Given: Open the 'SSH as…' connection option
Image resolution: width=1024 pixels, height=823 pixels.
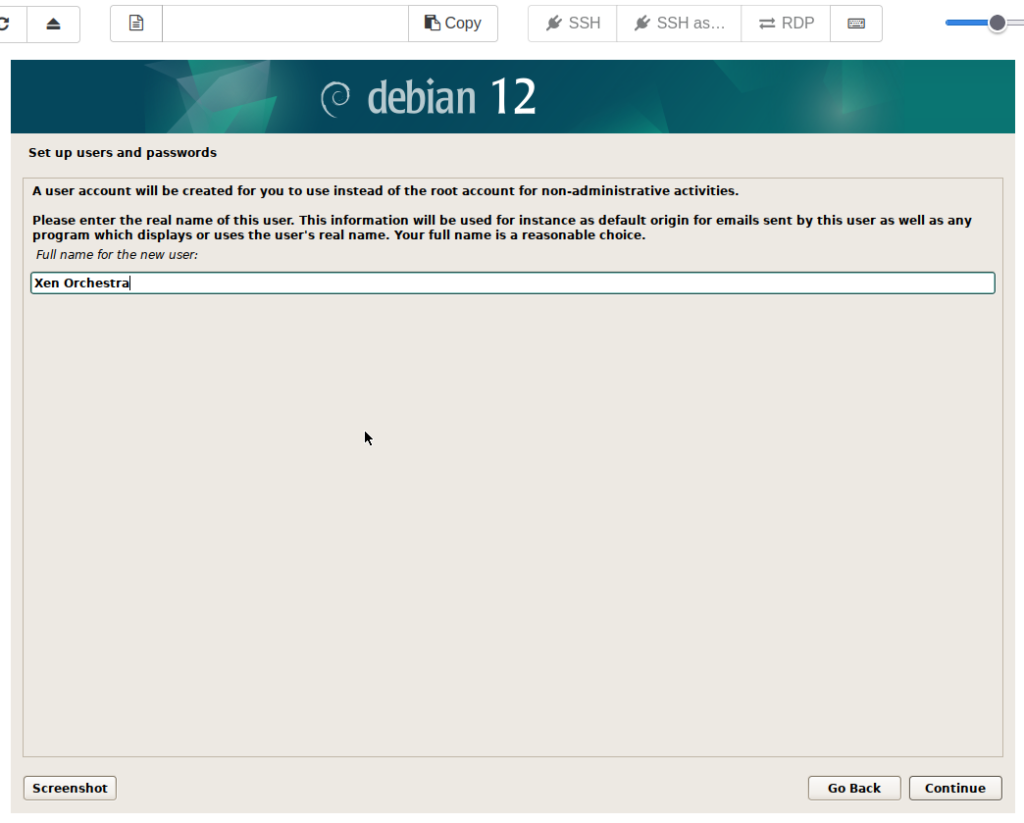Looking at the screenshot, I should [x=679, y=23].
